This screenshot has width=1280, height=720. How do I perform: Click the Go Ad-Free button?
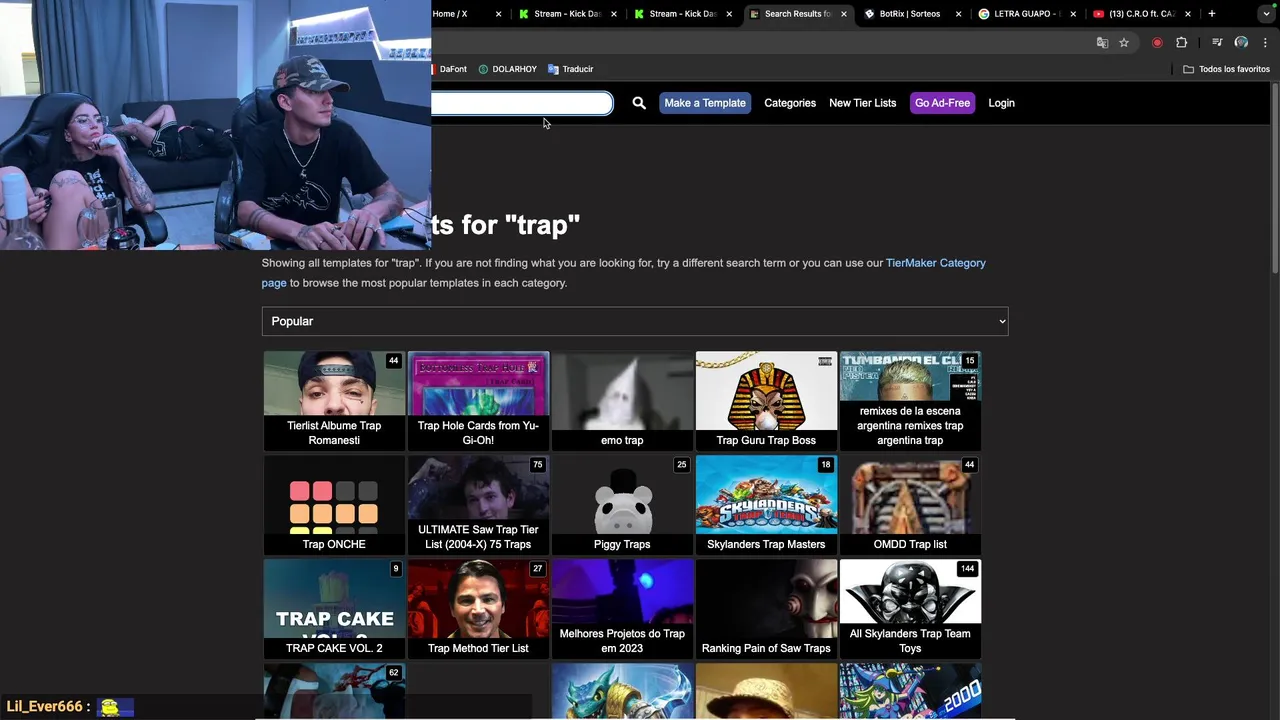[942, 103]
